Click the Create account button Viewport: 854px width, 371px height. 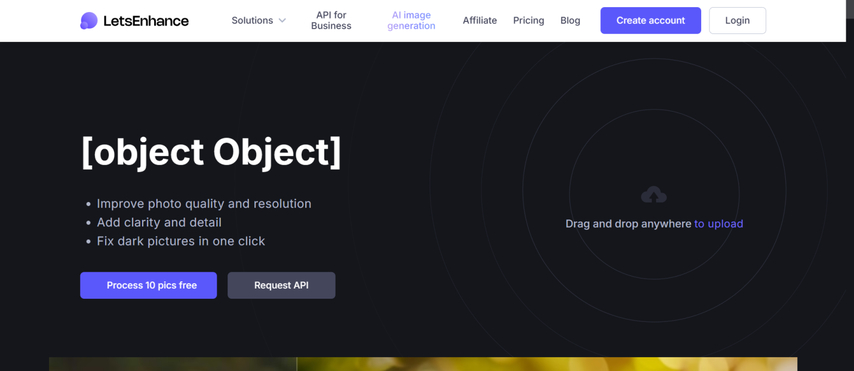(651, 21)
